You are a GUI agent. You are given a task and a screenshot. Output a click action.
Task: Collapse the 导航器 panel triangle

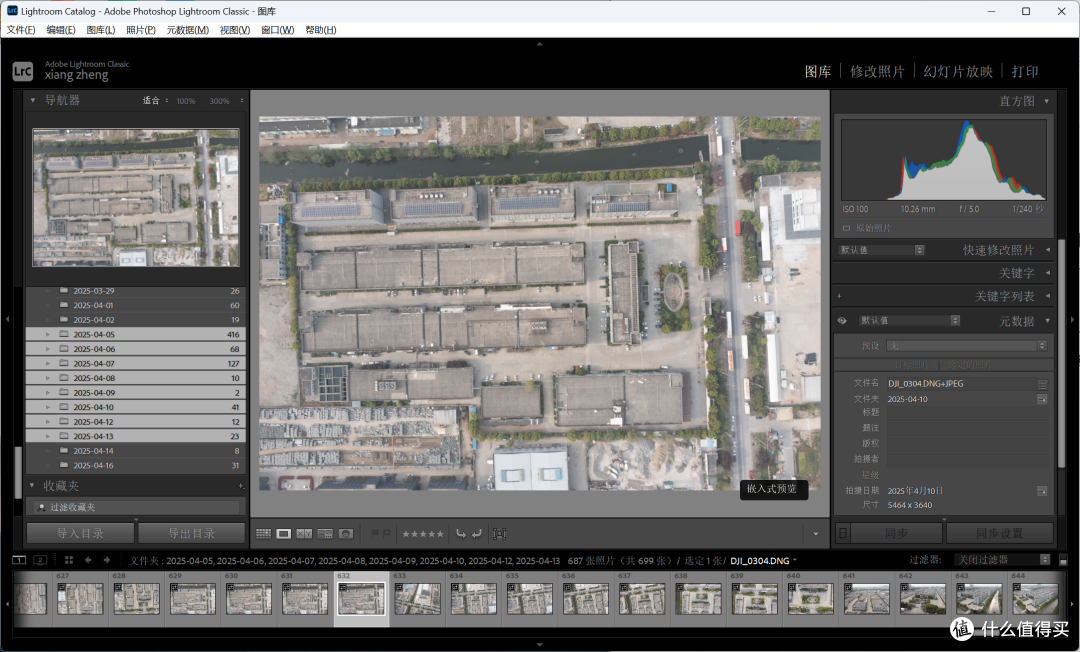(x=32, y=100)
